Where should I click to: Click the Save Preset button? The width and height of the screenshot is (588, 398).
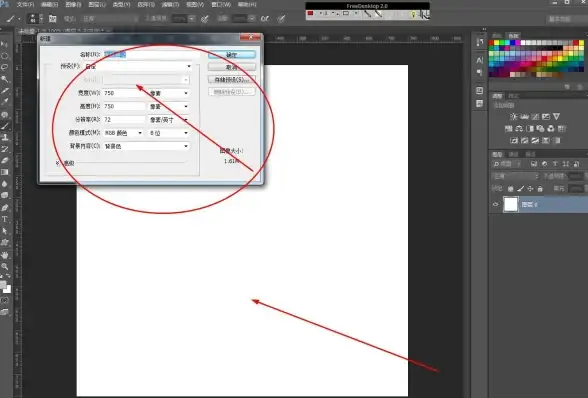coord(232,80)
